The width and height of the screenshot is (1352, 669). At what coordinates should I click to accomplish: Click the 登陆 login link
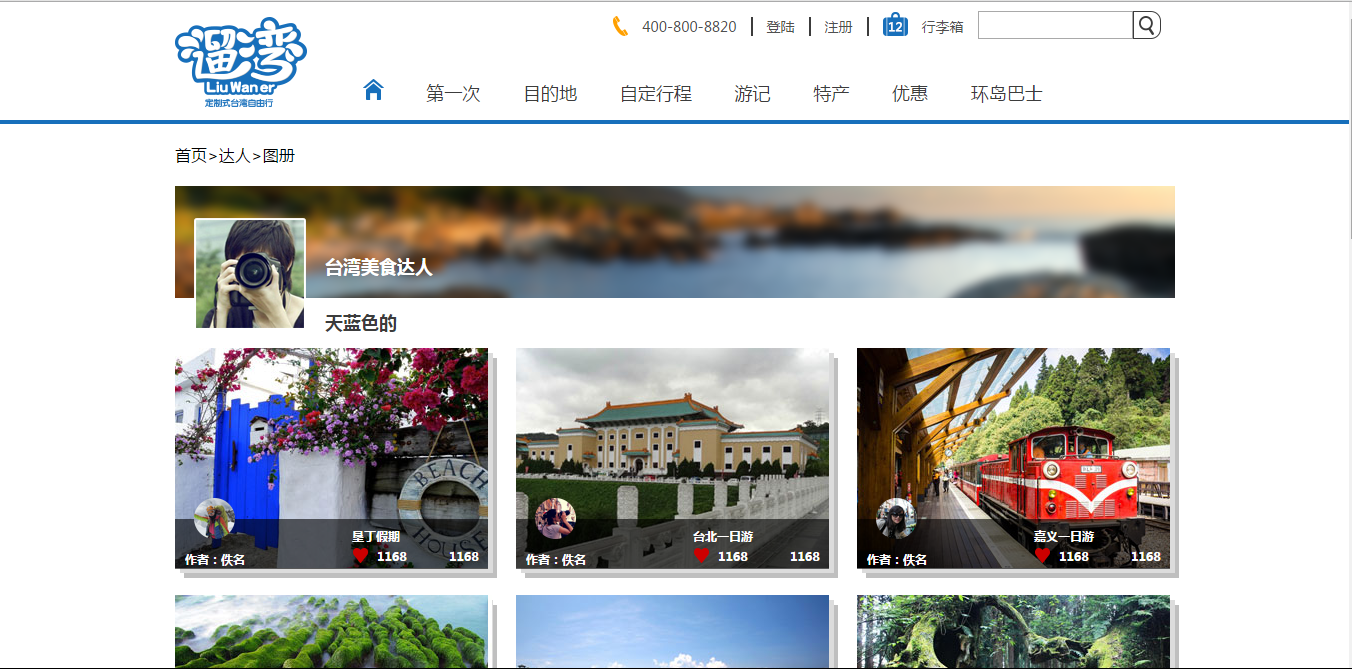(x=780, y=27)
